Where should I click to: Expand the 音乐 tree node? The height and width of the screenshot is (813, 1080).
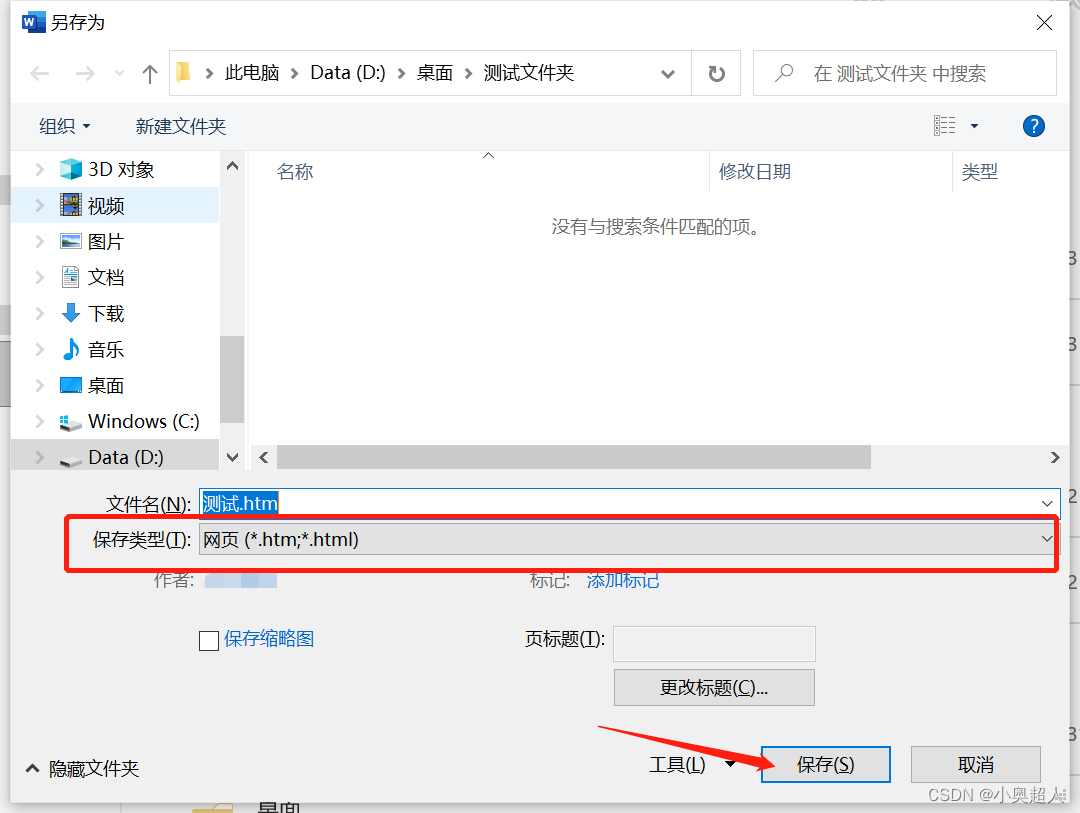(39, 349)
